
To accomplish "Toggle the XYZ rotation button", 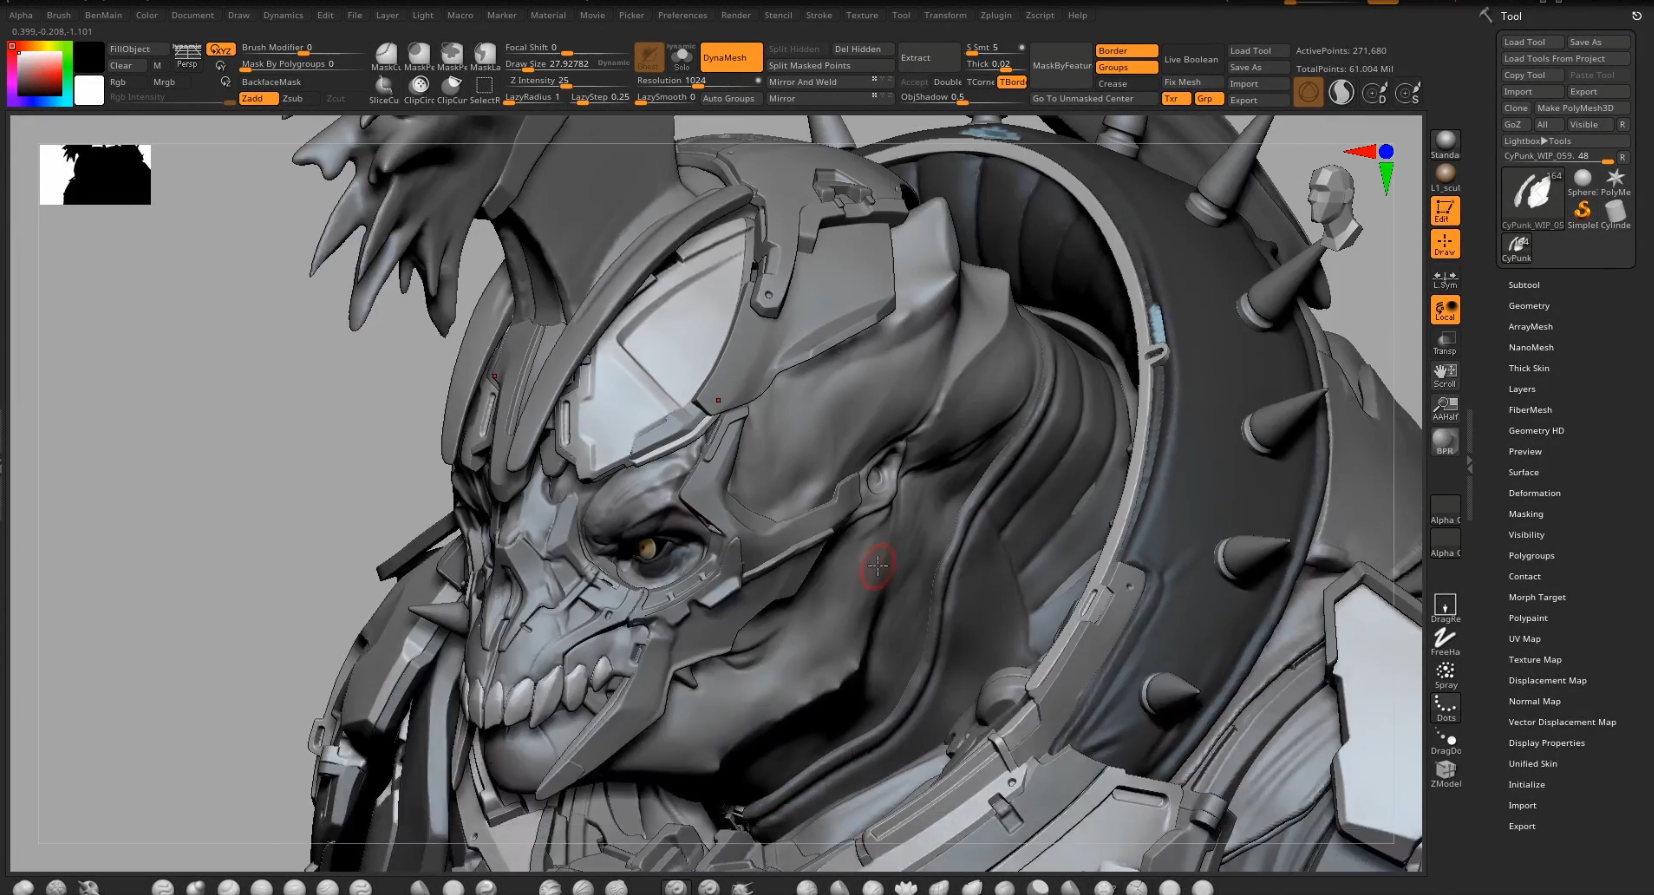I will pyautogui.click(x=220, y=49).
